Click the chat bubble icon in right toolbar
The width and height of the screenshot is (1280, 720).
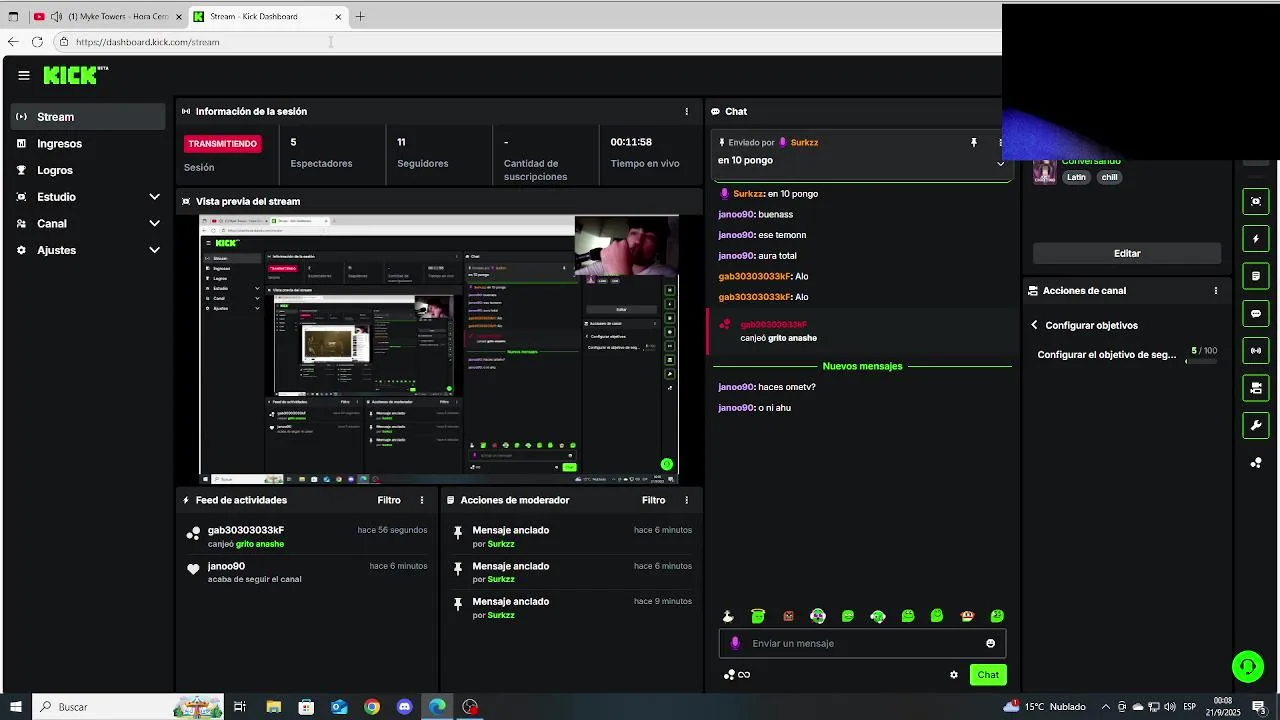(x=1256, y=313)
